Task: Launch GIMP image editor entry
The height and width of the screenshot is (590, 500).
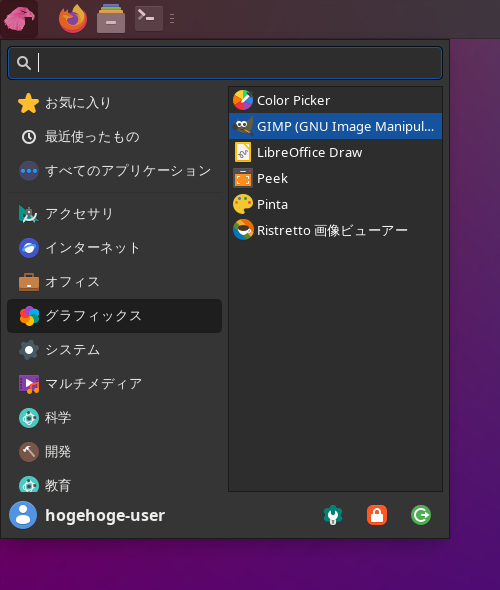Action: (335, 126)
